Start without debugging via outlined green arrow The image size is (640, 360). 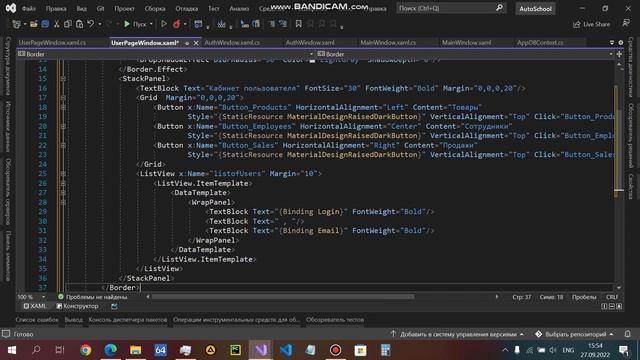(x=164, y=24)
